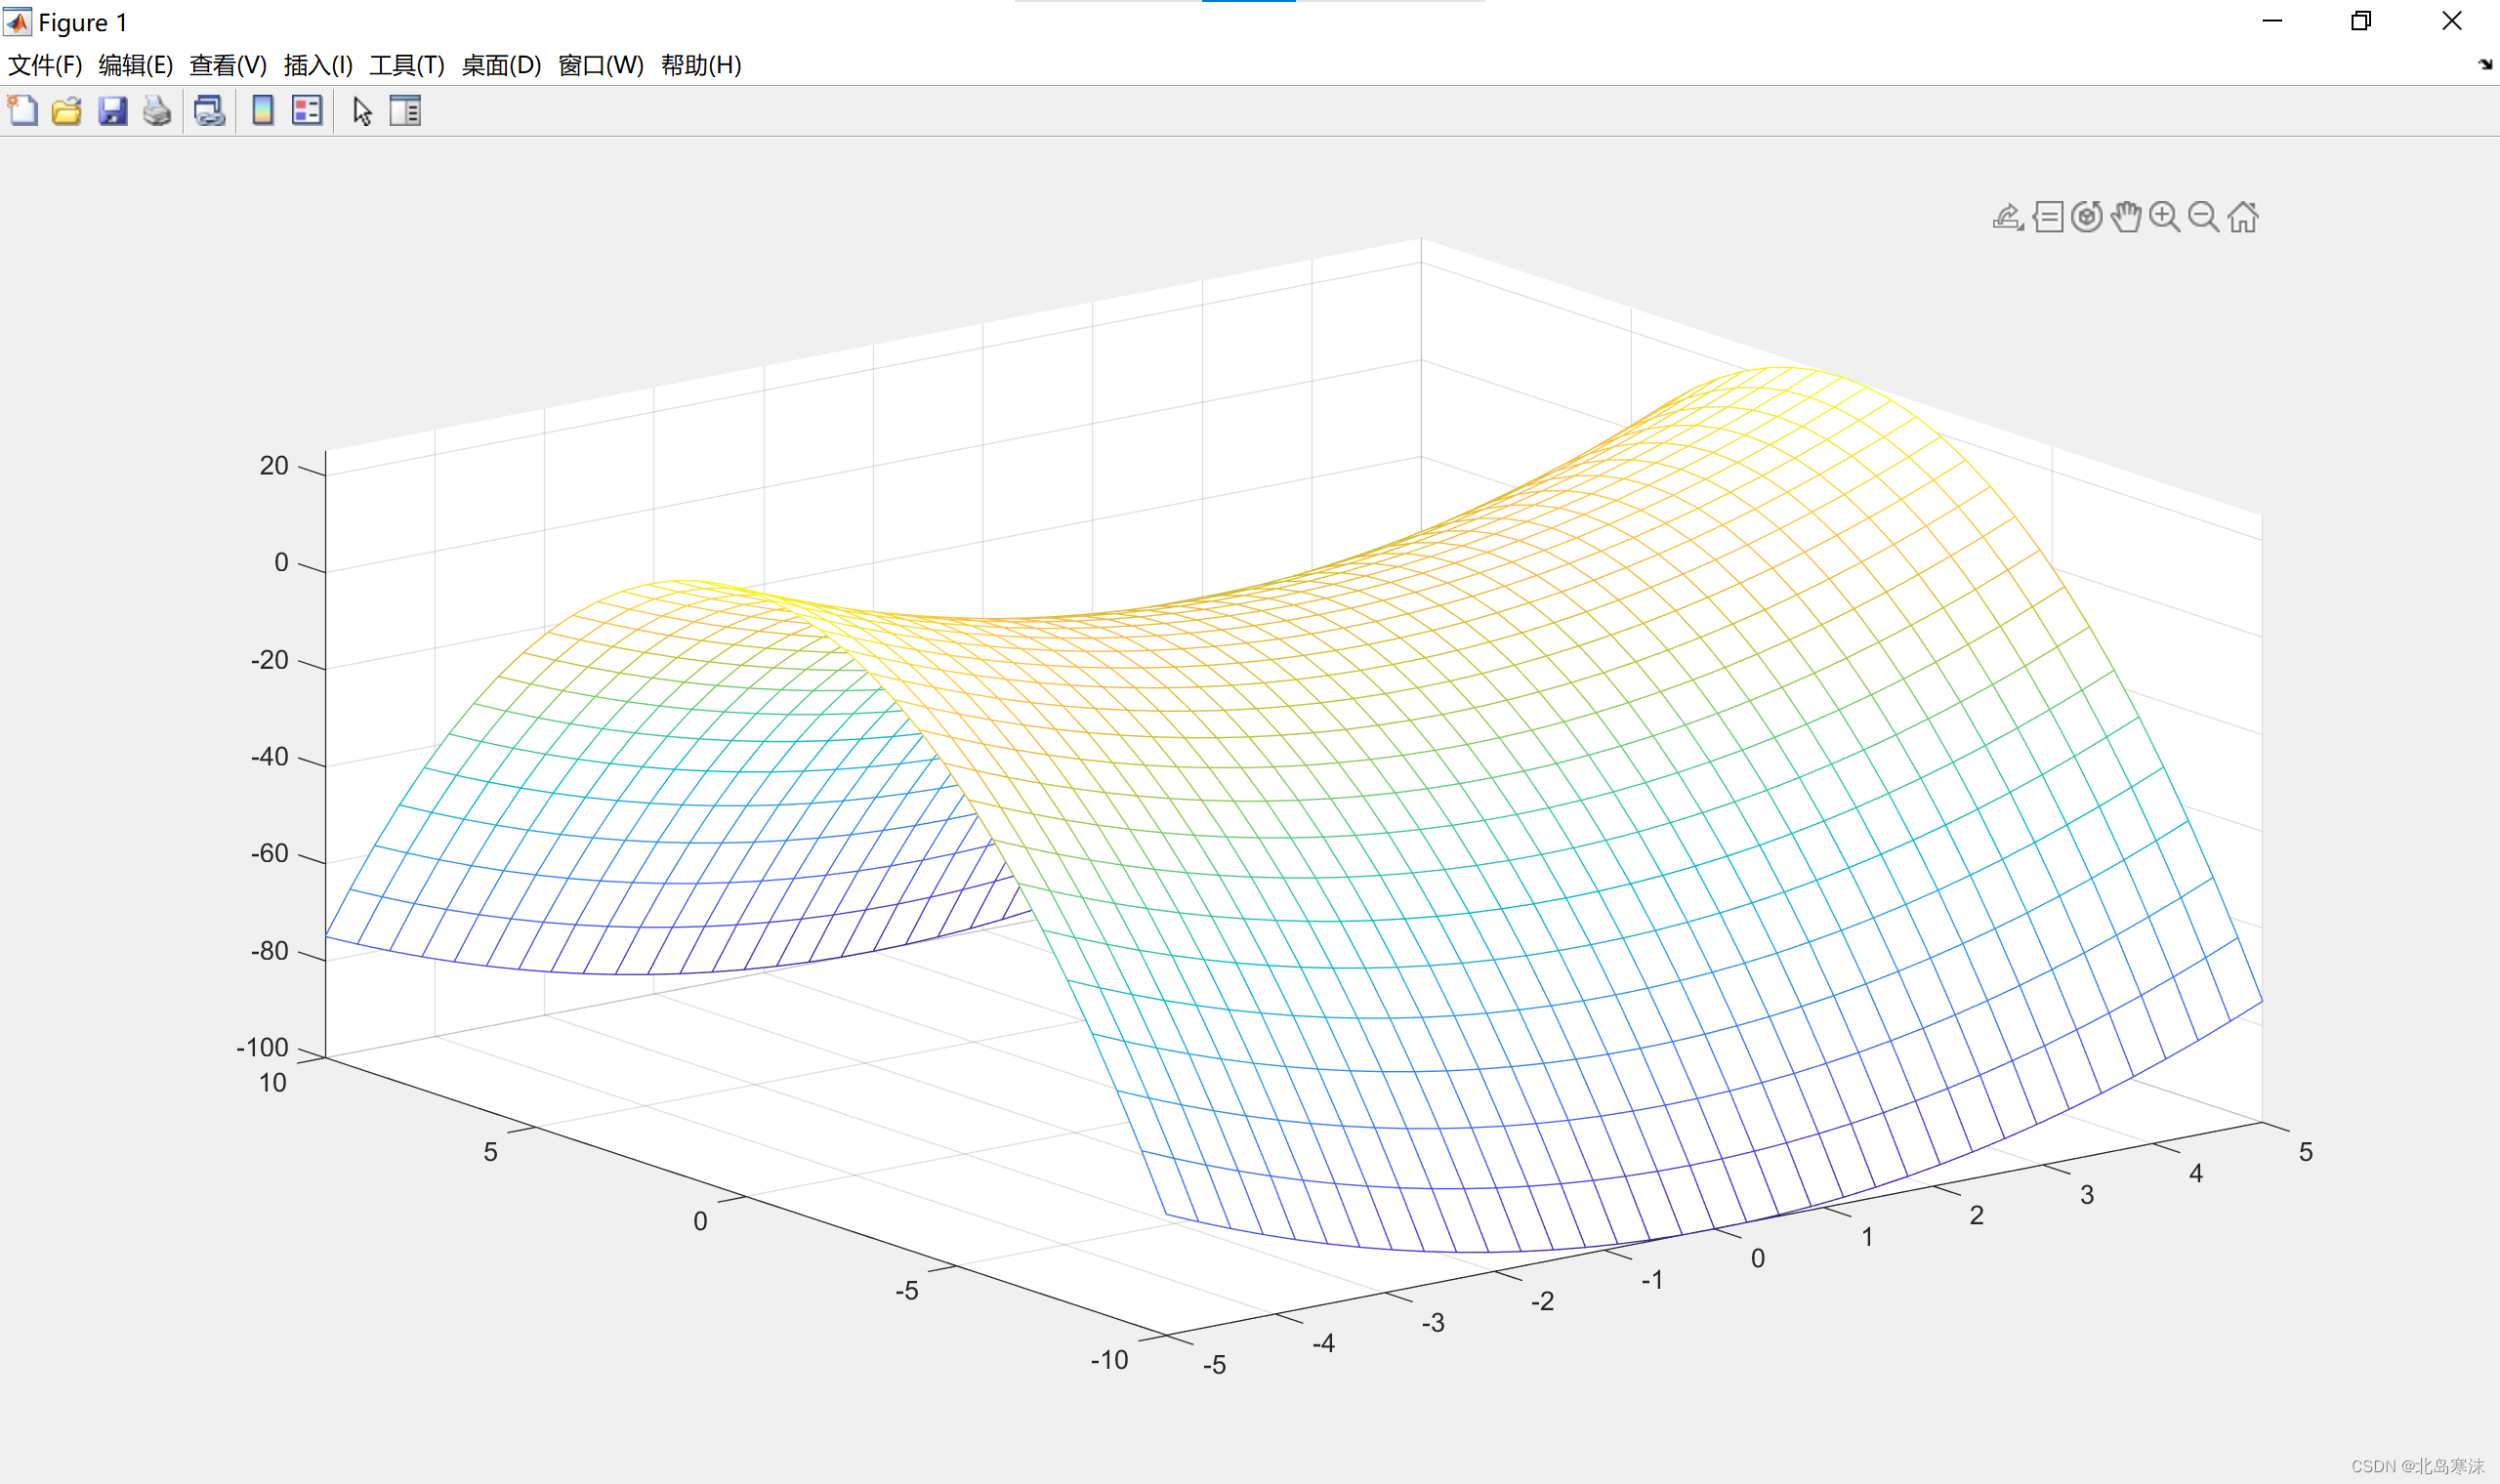This screenshot has width=2500, height=1484.
Task: Choose the zoom in magnifier
Action: [2165, 217]
